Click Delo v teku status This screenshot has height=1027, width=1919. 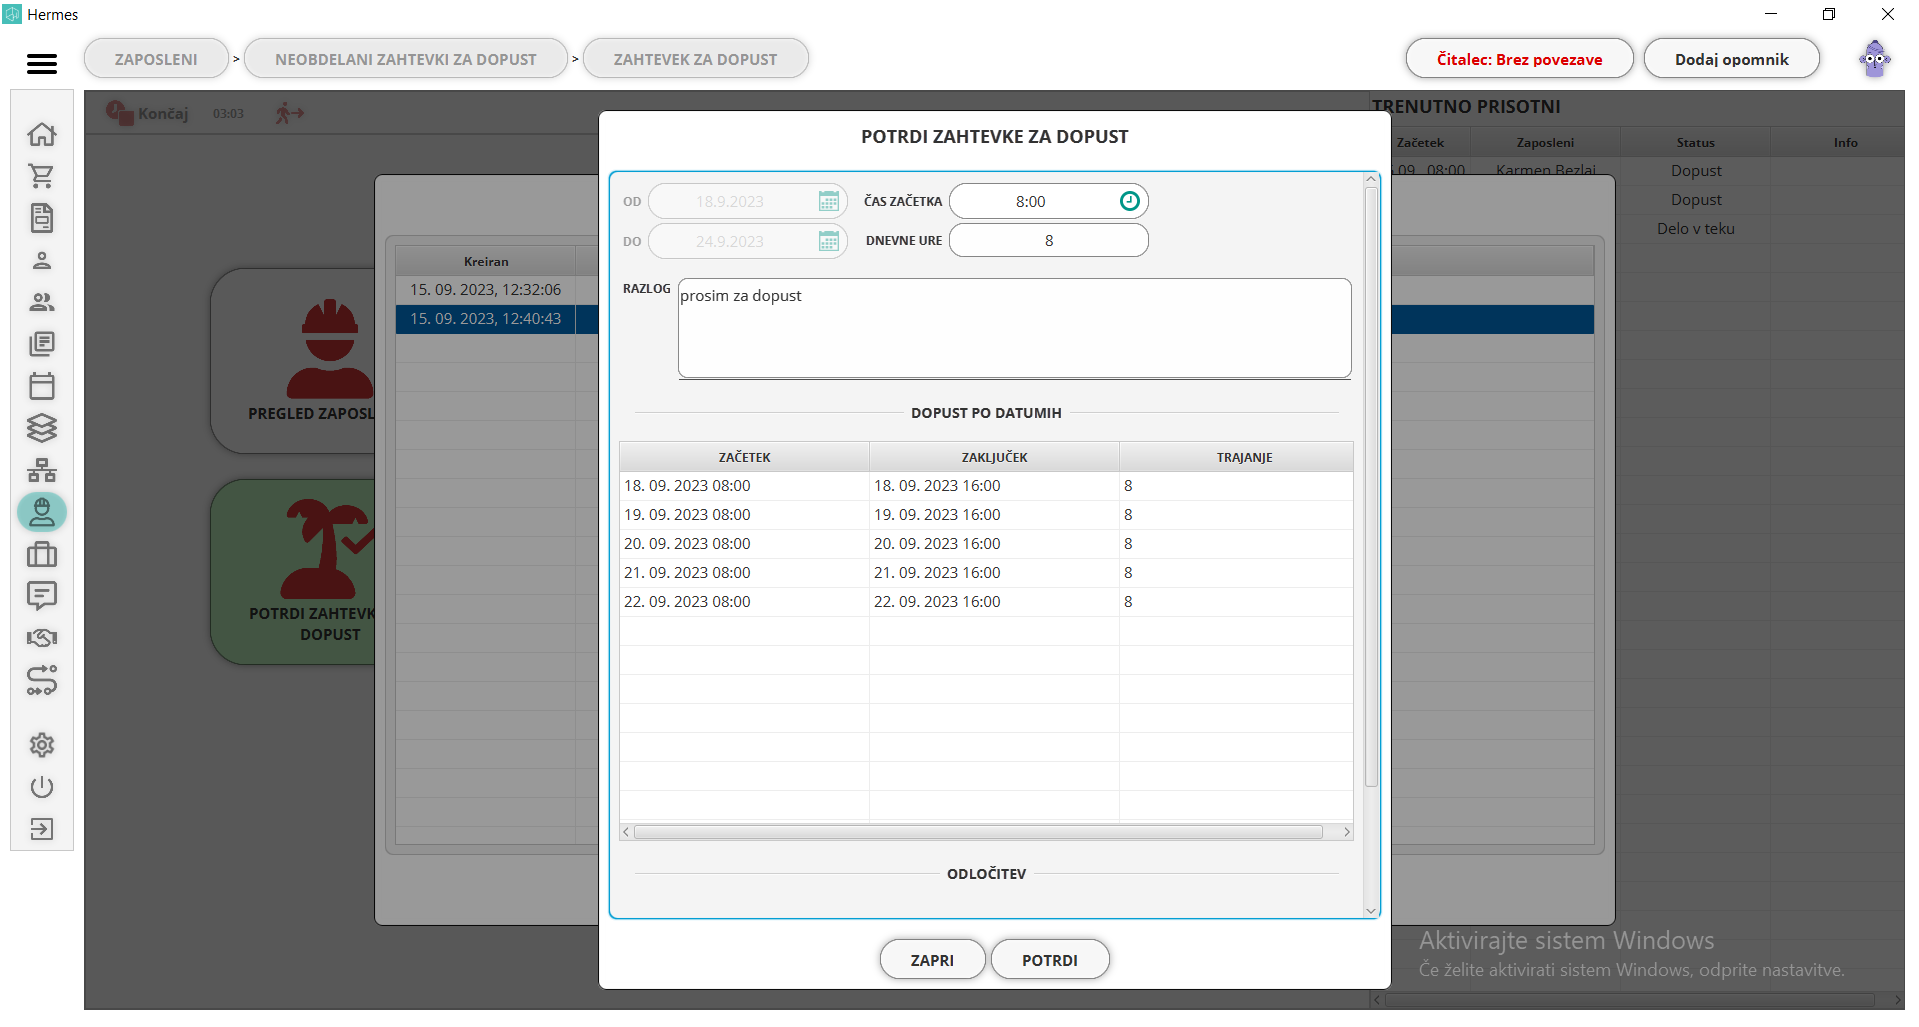click(x=1695, y=228)
